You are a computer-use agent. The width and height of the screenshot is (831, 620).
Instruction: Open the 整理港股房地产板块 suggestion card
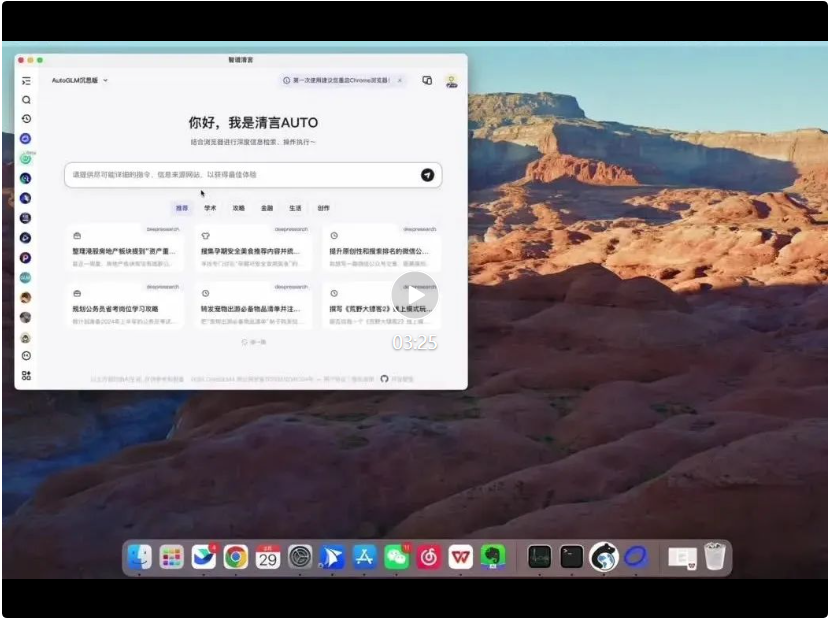(x=125, y=248)
